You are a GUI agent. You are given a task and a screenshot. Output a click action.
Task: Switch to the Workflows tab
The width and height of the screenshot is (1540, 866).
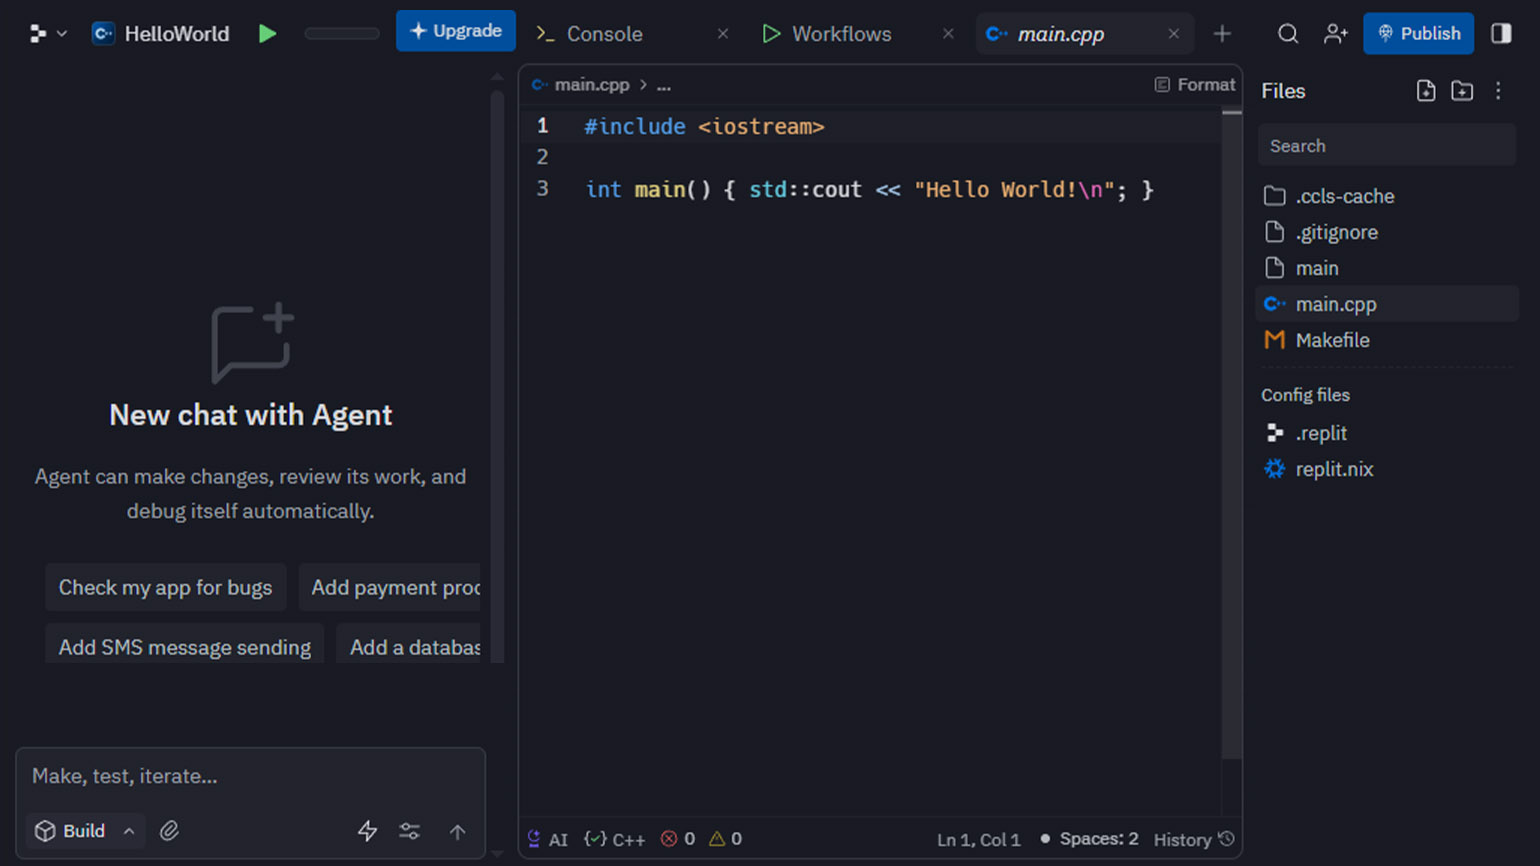(840, 34)
